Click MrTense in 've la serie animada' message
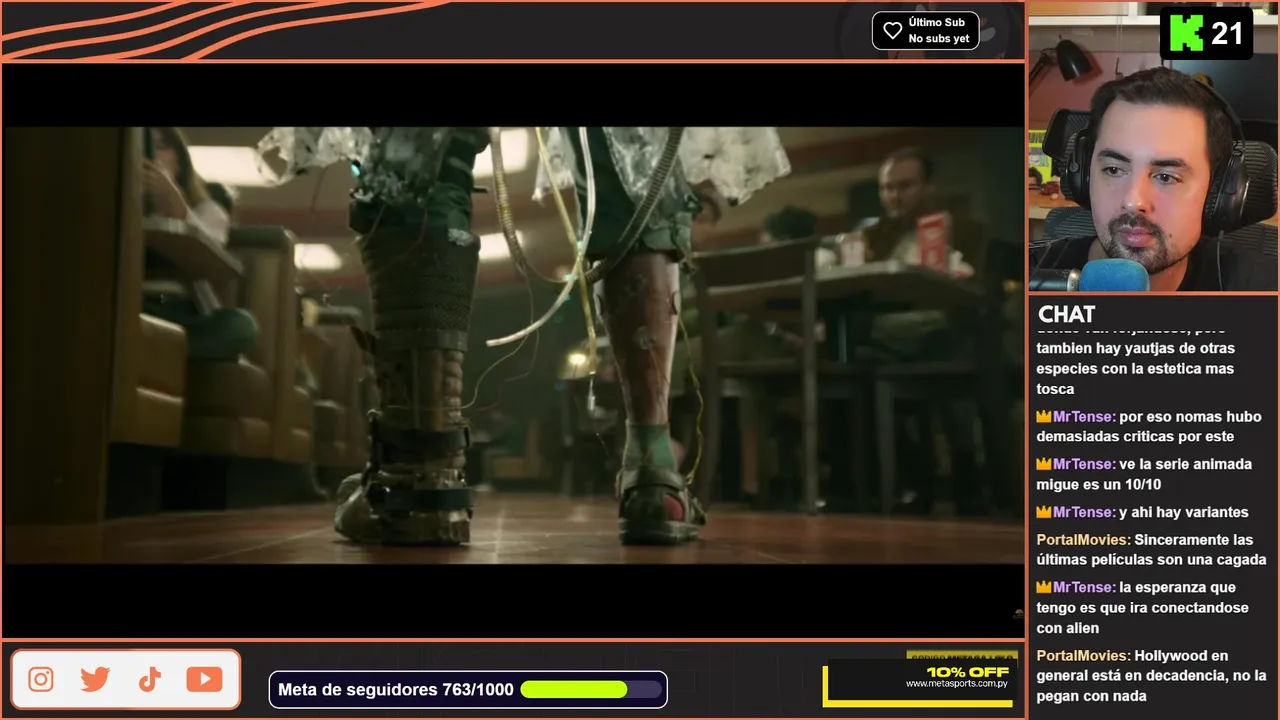 pyautogui.click(x=1084, y=464)
